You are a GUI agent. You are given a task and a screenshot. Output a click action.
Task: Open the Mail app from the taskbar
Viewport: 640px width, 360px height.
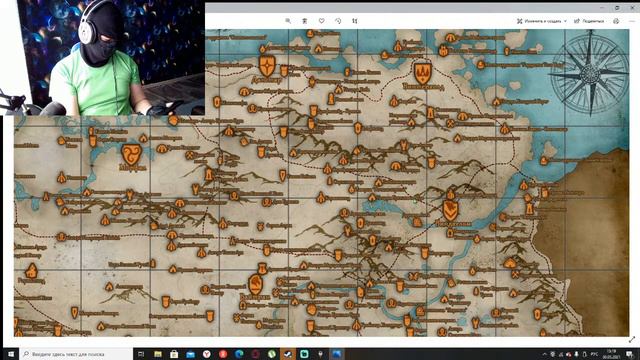click(x=190, y=354)
